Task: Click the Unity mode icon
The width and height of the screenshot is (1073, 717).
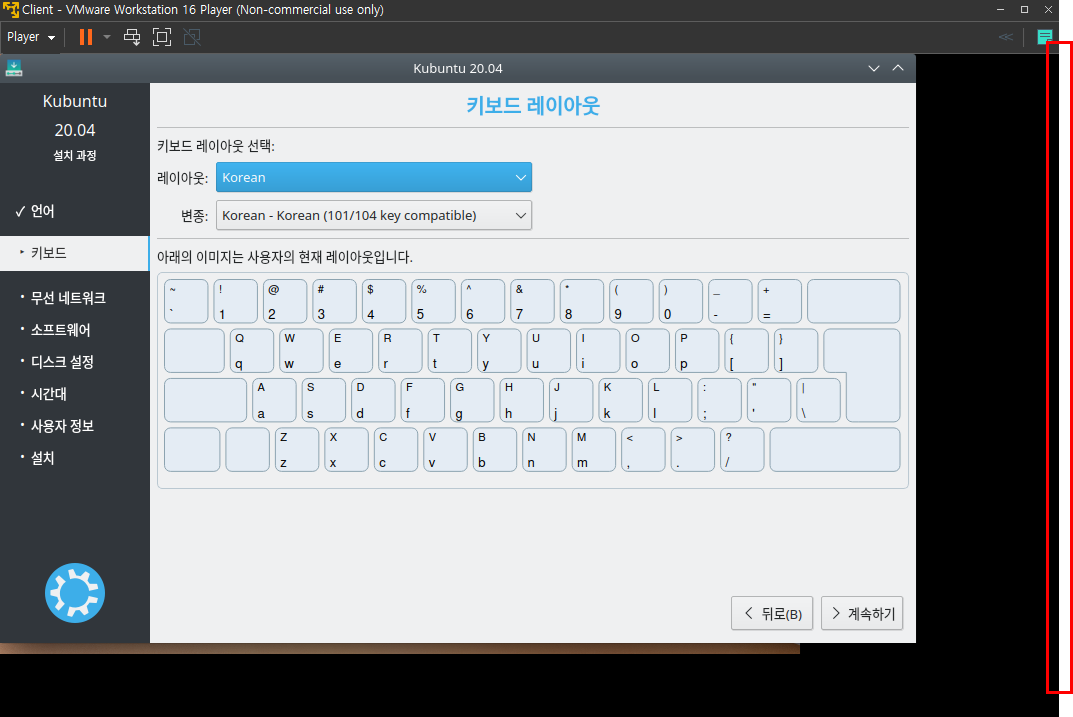Action: (x=192, y=37)
